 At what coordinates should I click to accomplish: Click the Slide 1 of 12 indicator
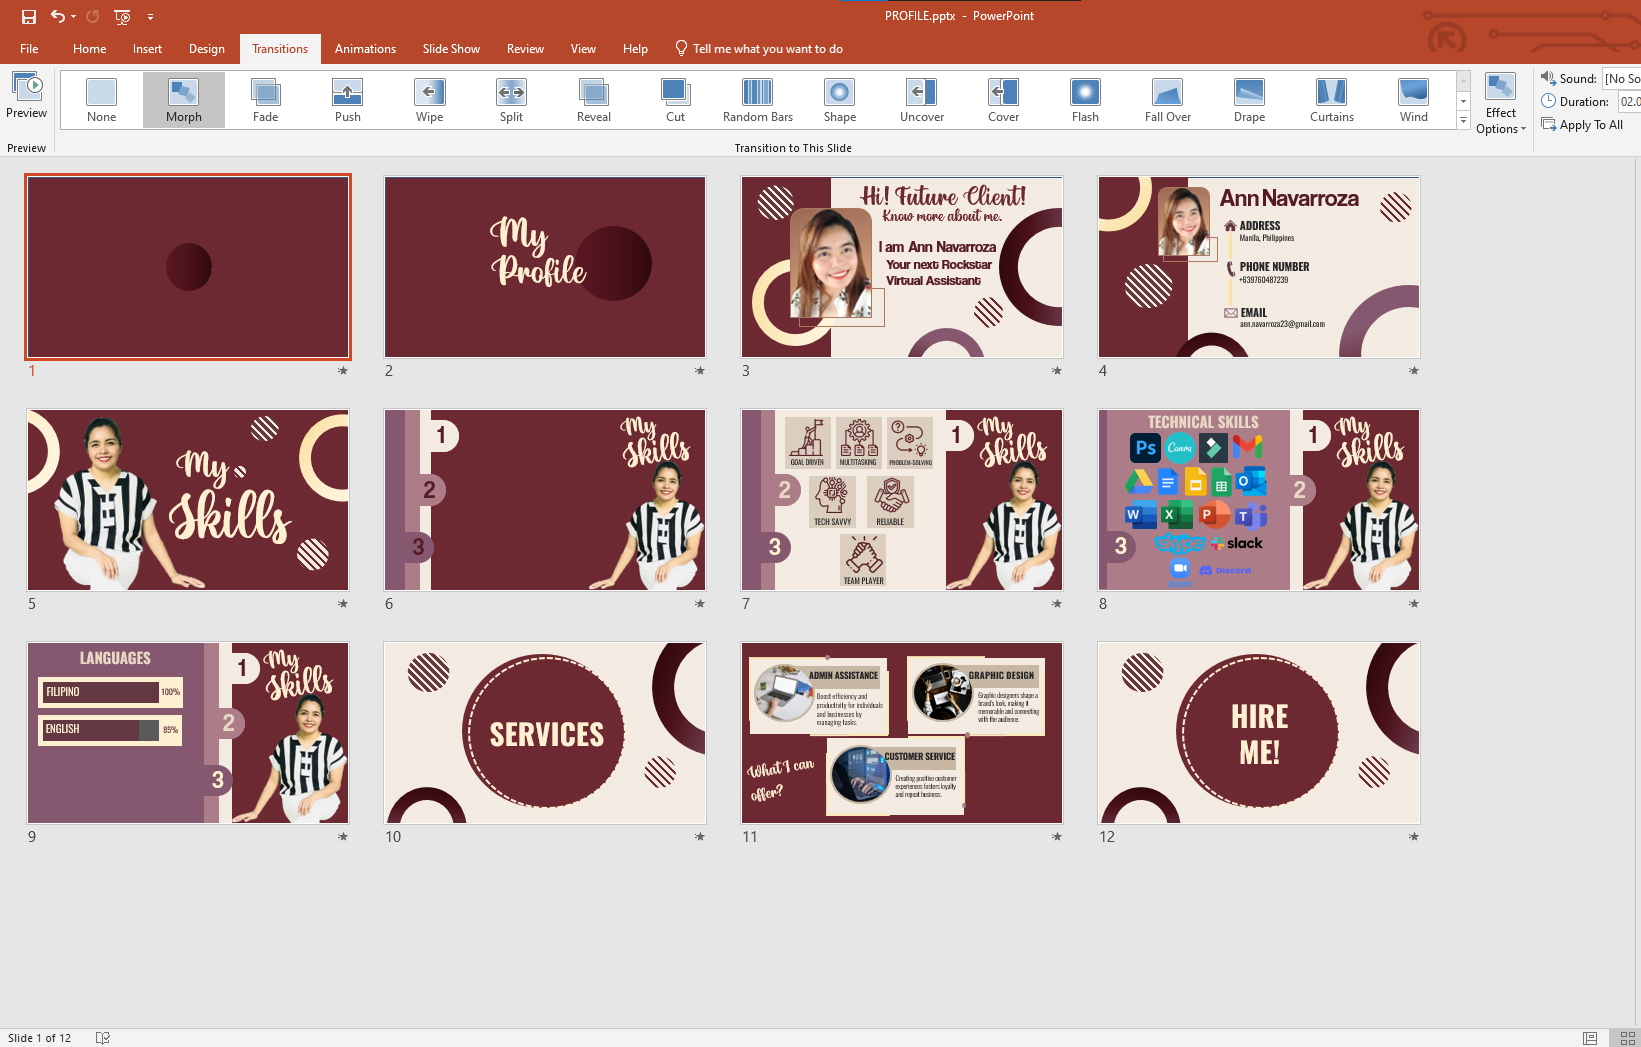coord(40,1038)
